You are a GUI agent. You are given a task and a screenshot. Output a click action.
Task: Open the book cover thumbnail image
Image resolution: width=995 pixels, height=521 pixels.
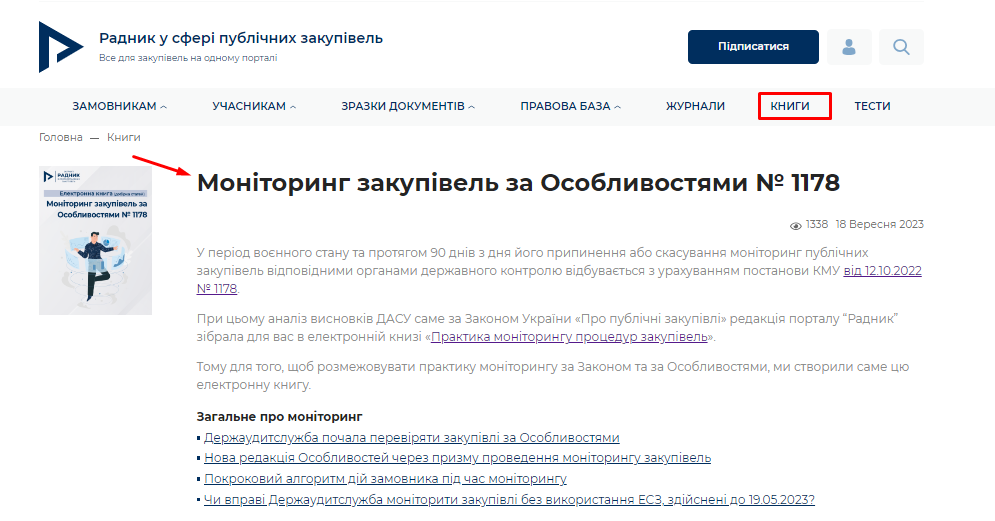tap(95, 240)
